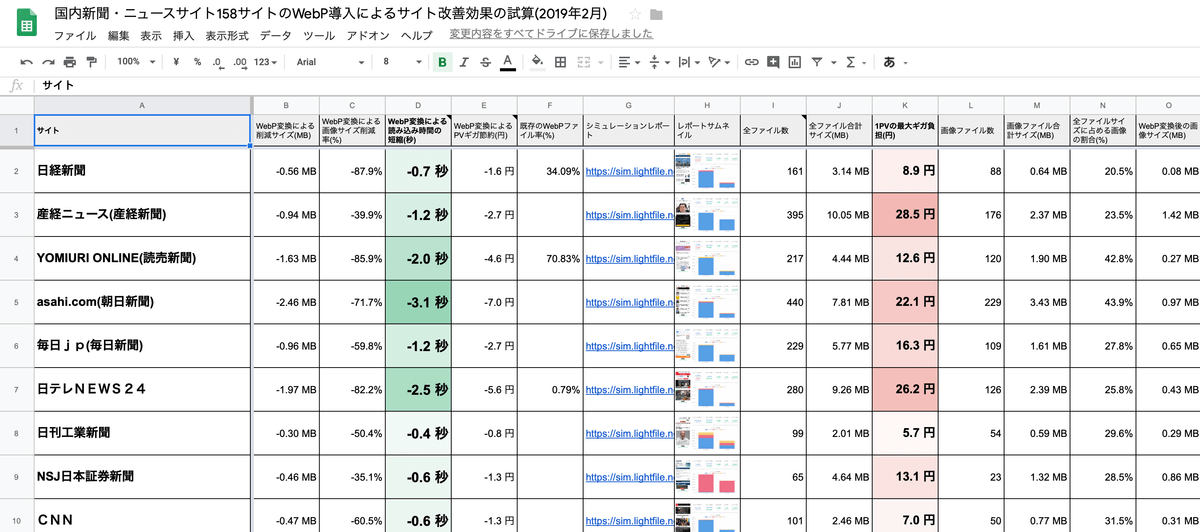The height and width of the screenshot is (532, 1200).
Task: Open the font size 8 dropdown
Action: click(402, 62)
